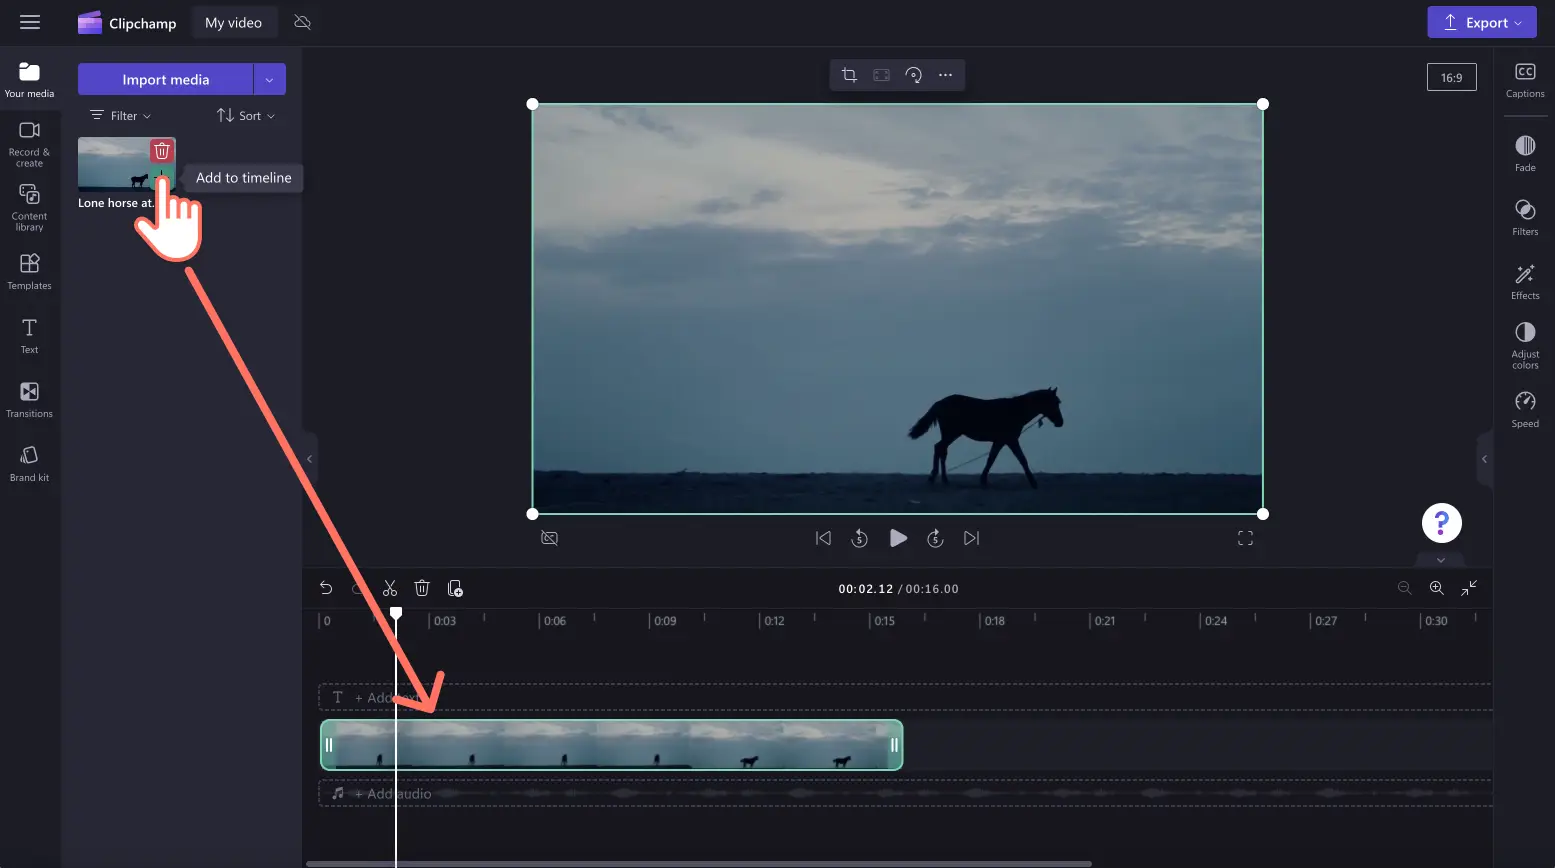The width and height of the screenshot is (1555, 868).
Task: Open the Sort dropdown
Action: pyautogui.click(x=246, y=116)
